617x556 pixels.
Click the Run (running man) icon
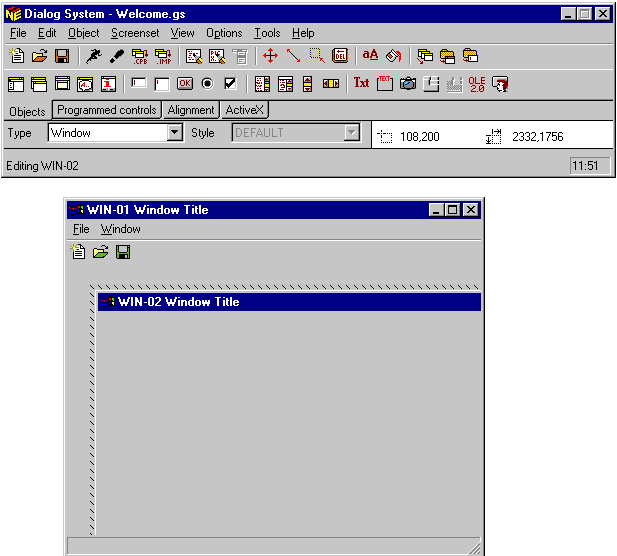click(94, 56)
